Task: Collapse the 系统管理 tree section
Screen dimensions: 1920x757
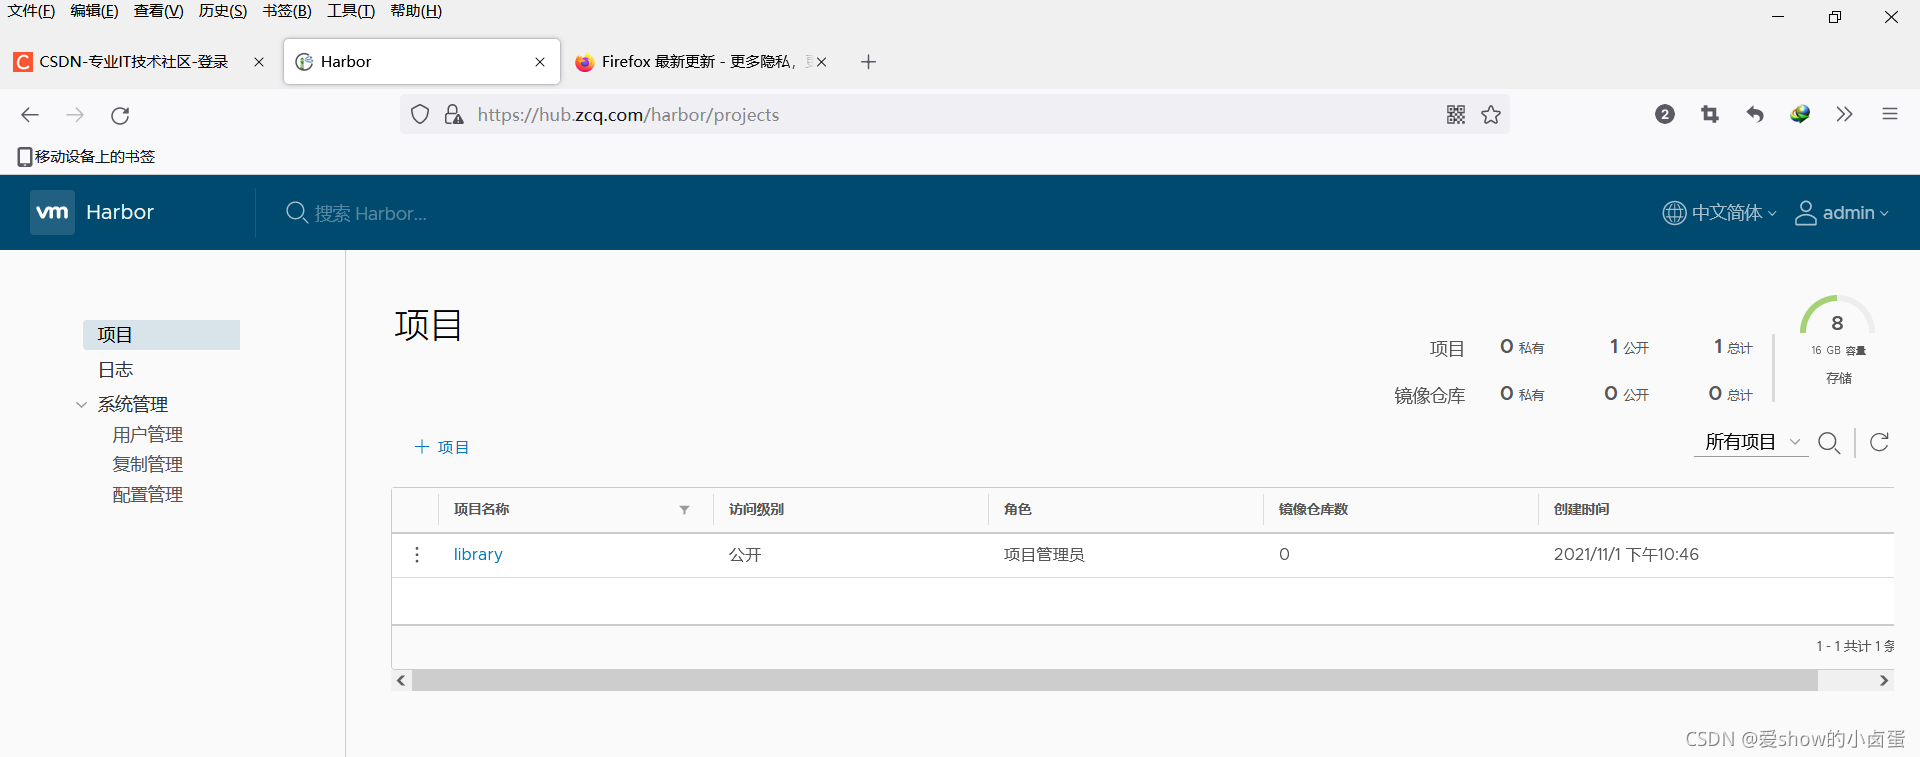Action: tap(81, 405)
